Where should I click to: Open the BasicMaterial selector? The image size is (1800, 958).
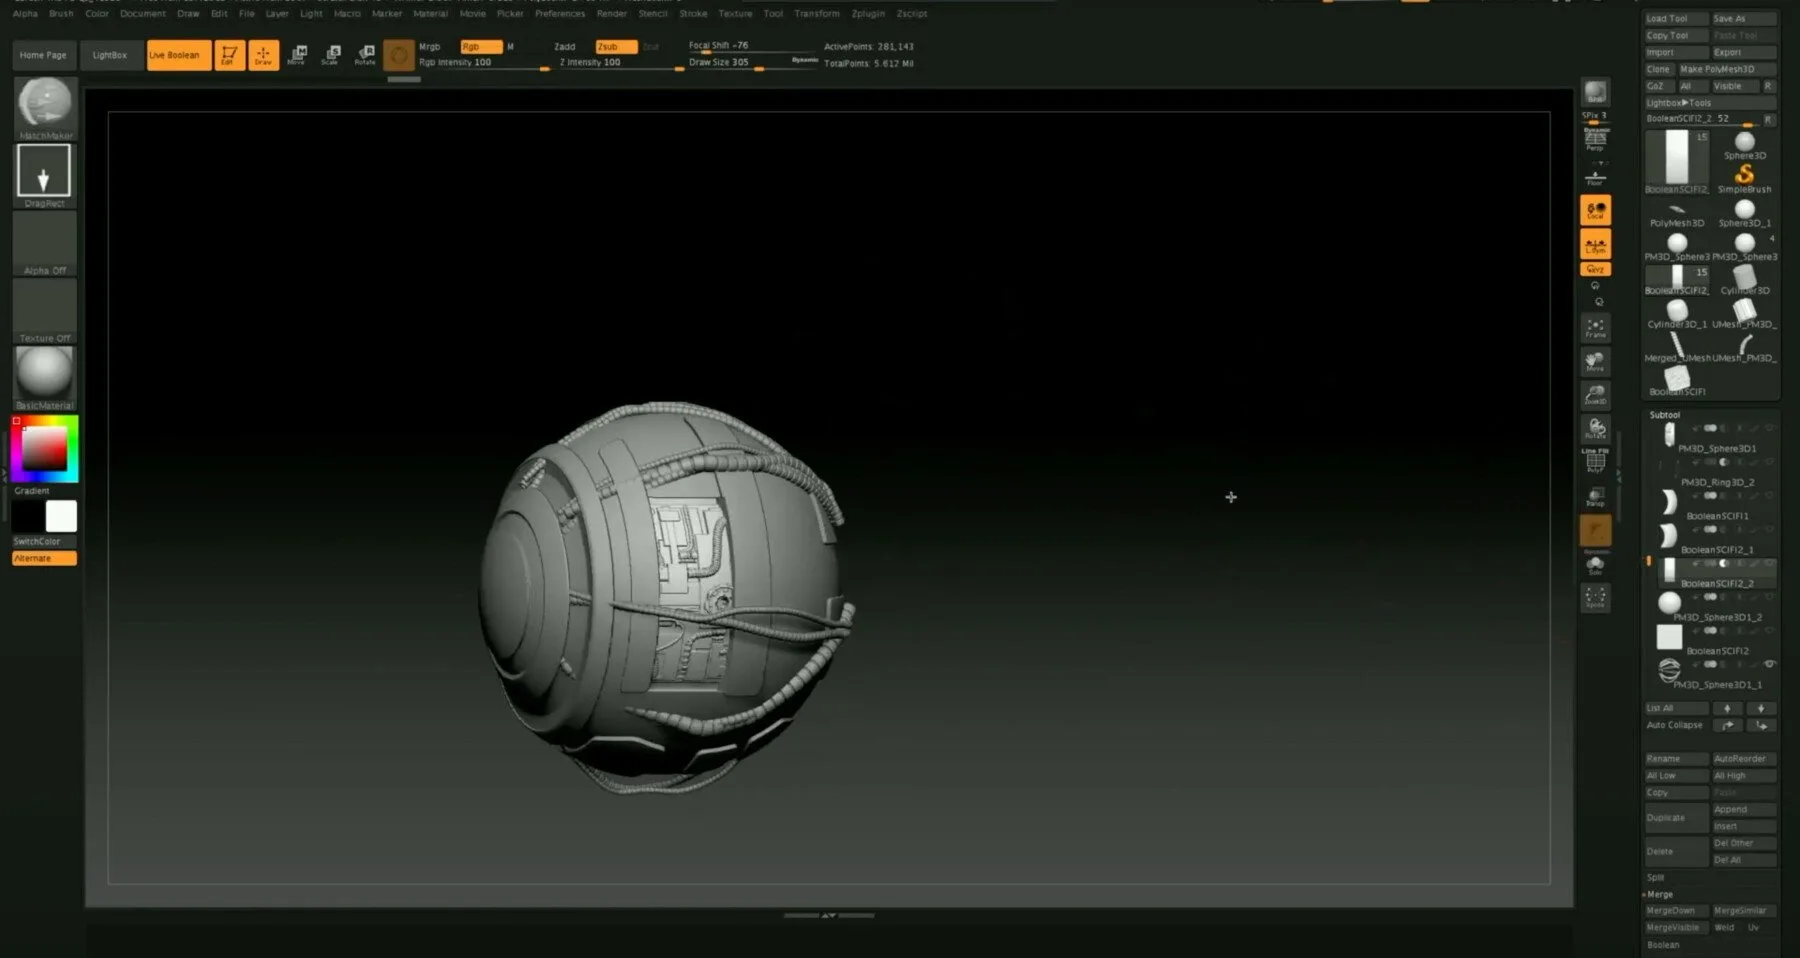point(45,378)
